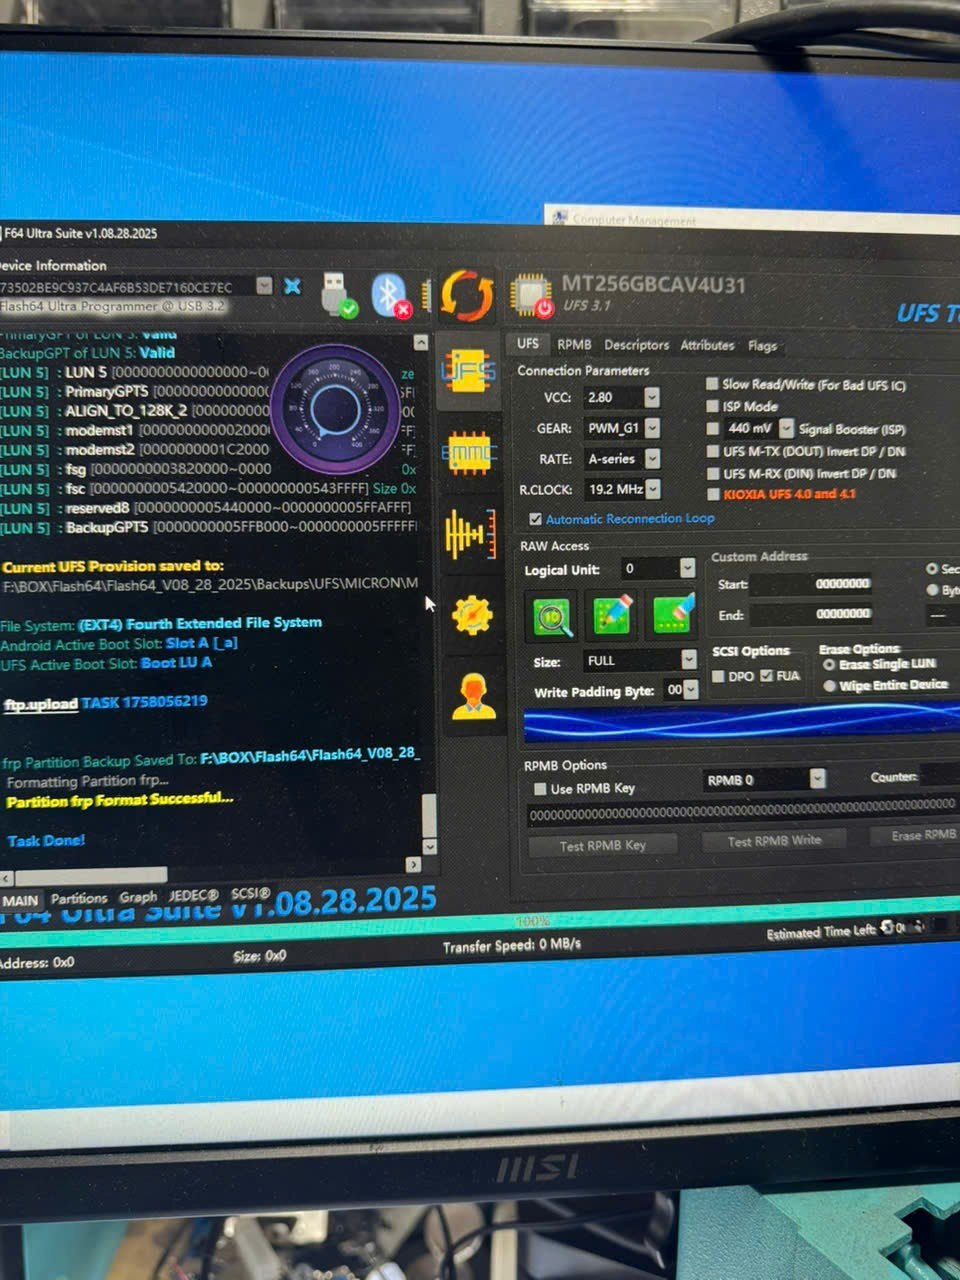Enable the DPO checkbox
Image resolution: width=960 pixels, height=1280 pixels.
[x=718, y=677]
